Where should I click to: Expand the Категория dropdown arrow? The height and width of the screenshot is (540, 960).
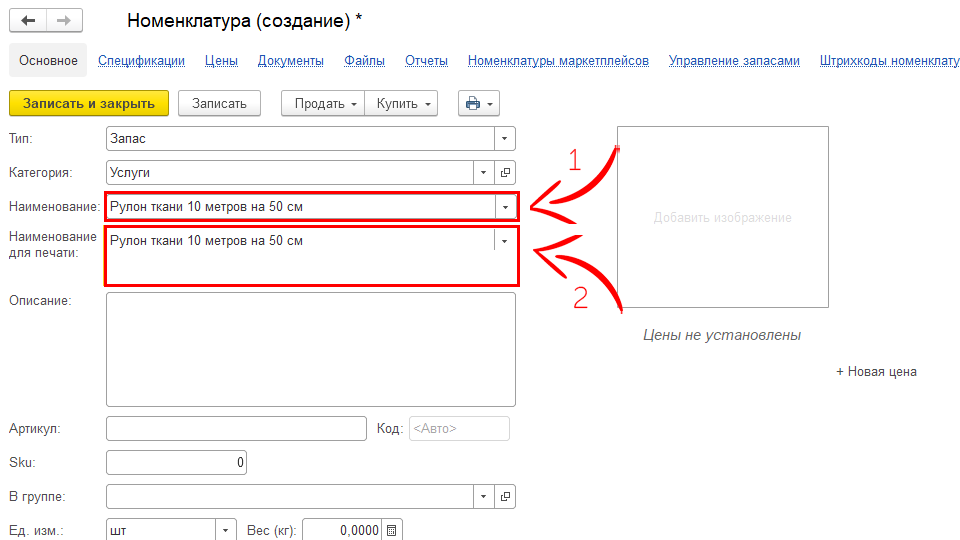pos(484,172)
